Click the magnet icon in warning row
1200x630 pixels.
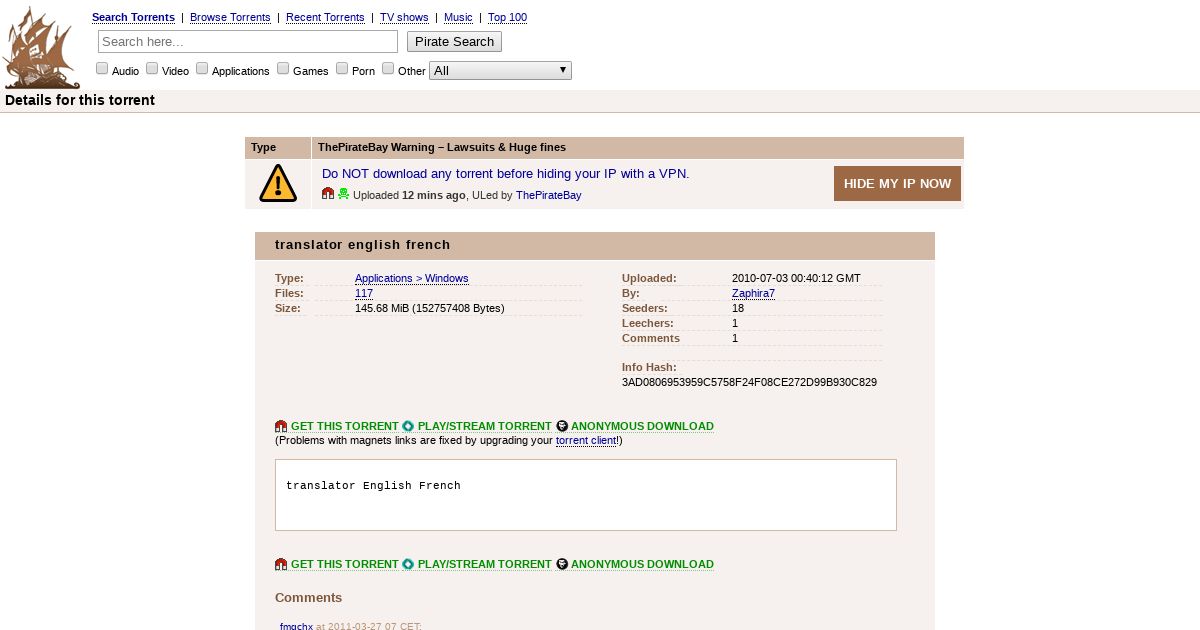coord(328,194)
